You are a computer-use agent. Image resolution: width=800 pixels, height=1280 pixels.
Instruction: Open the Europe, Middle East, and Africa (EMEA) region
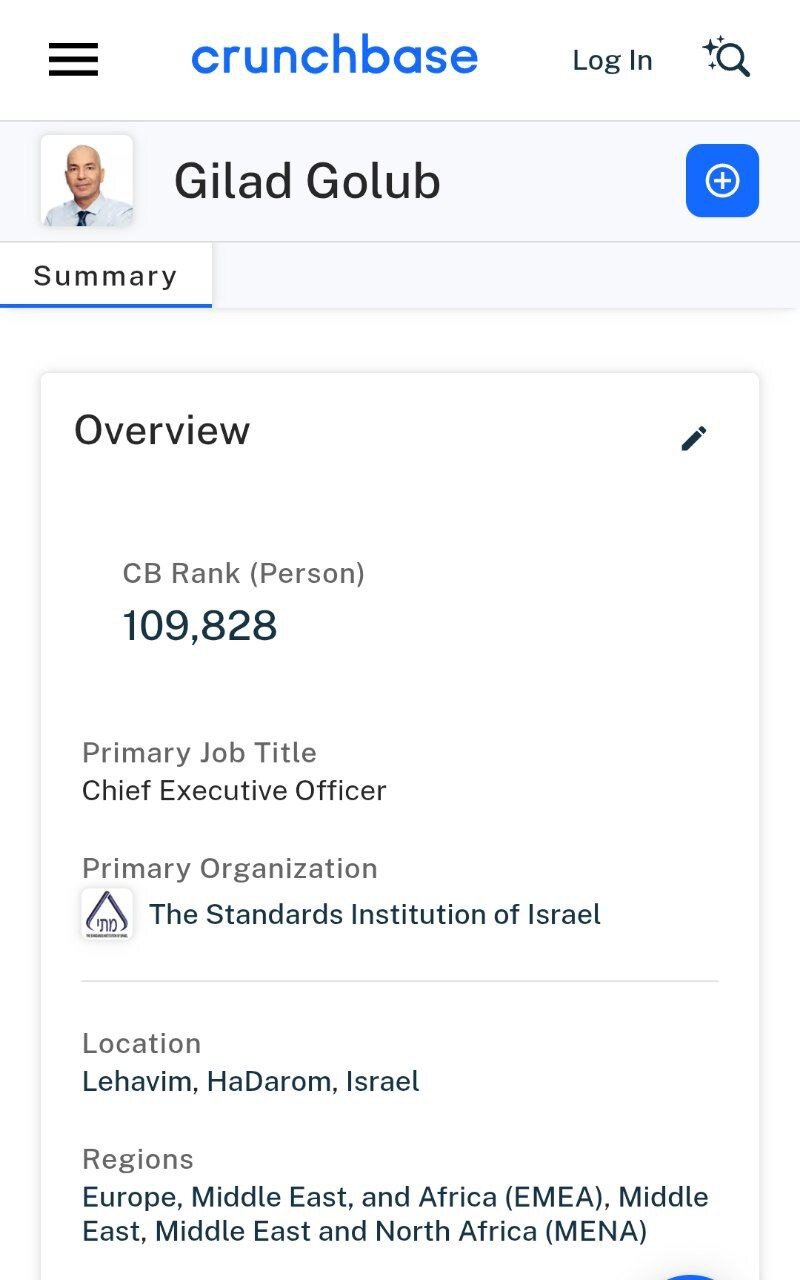pyautogui.click(x=346, y=1197)
